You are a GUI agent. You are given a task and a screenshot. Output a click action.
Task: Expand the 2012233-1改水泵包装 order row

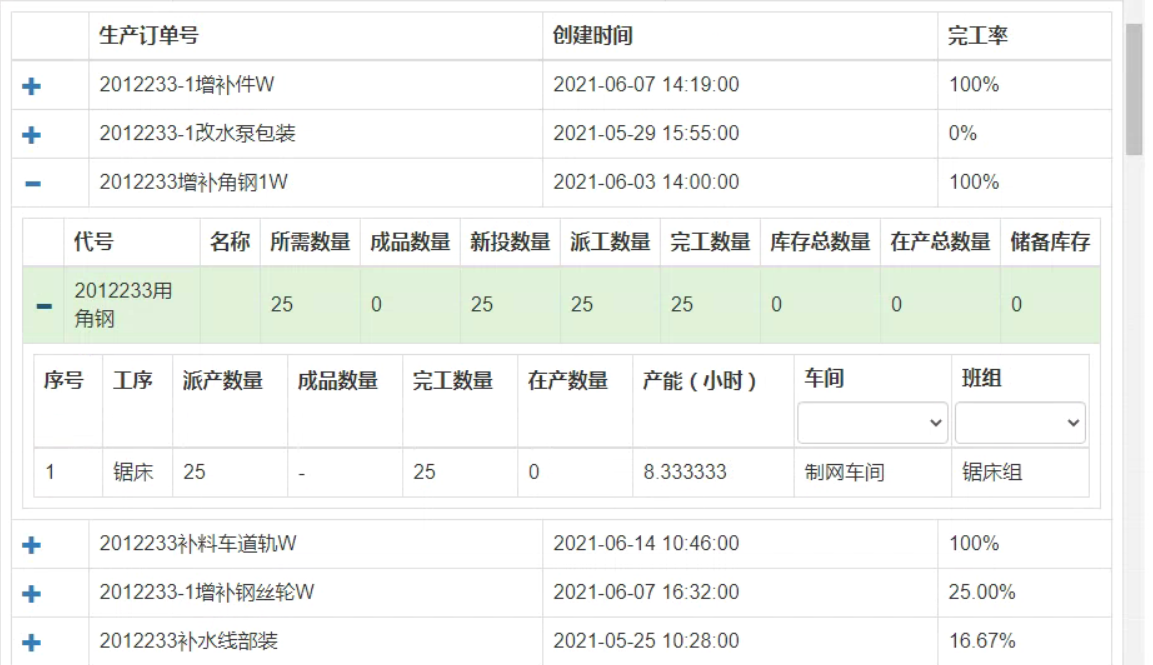31,134
